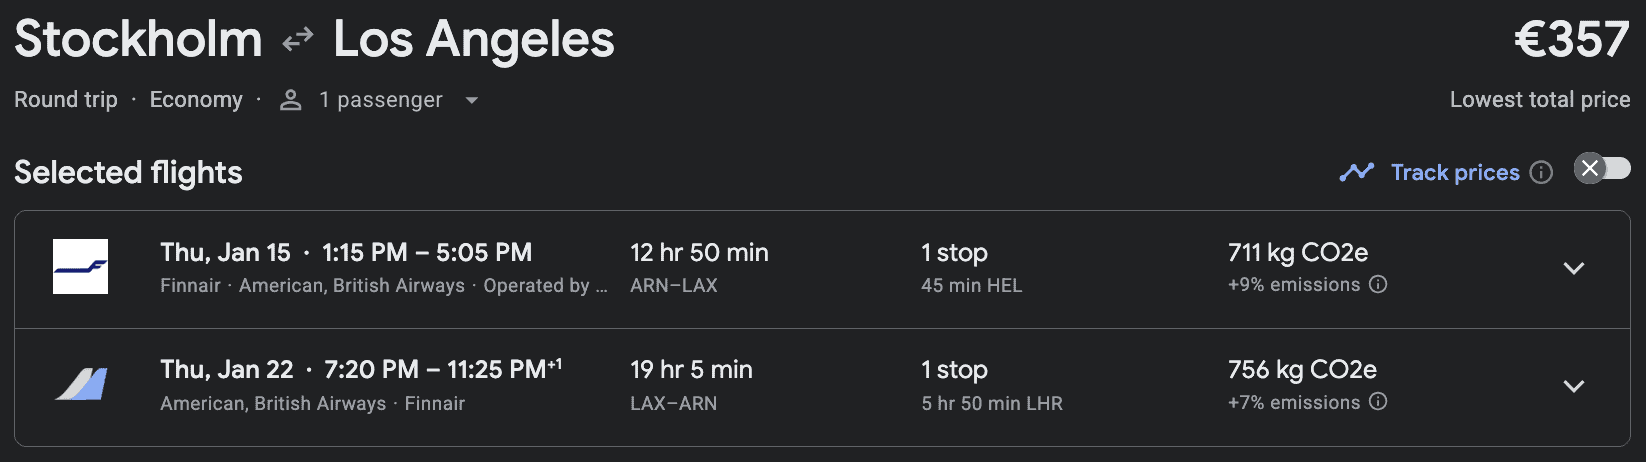Screen dimensions: 1646x462
Task: Open the 1 passenger dropdown arrow
Action: [472, 100]
